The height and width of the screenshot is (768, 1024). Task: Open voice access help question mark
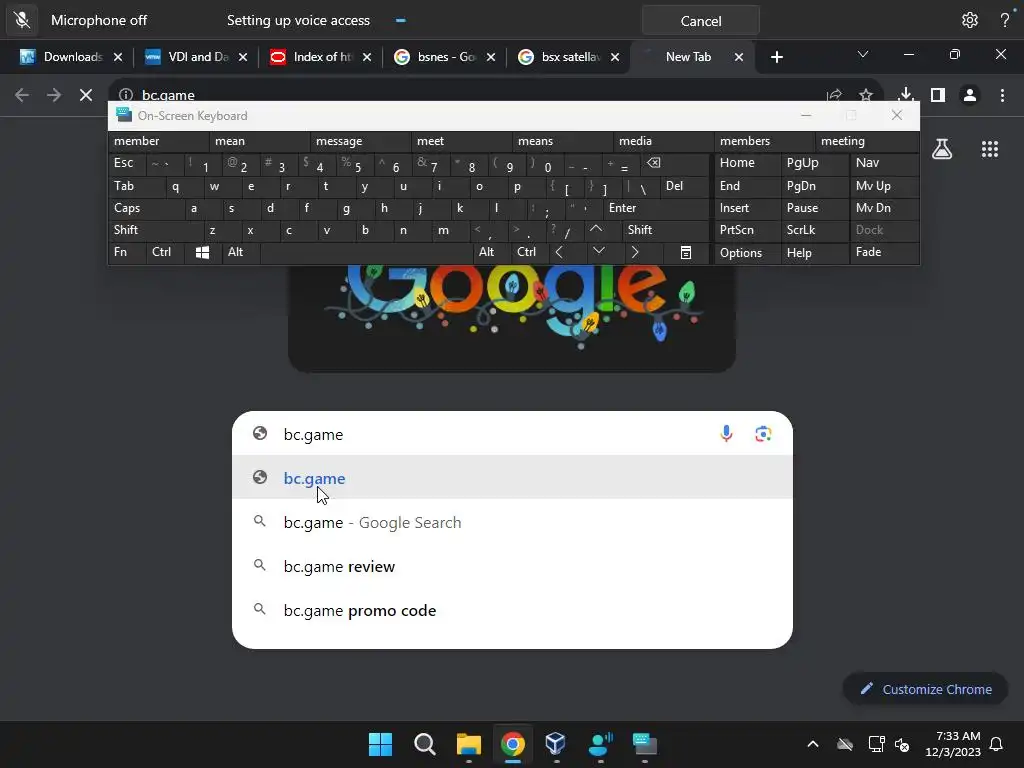1004,20
